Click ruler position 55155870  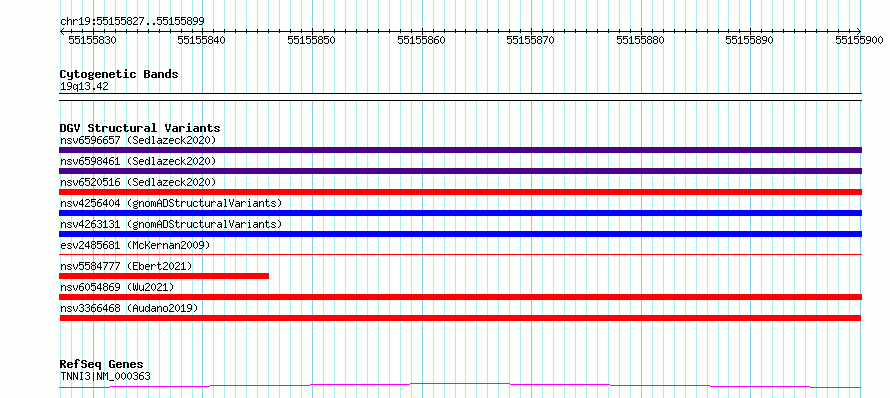(531, 40)
